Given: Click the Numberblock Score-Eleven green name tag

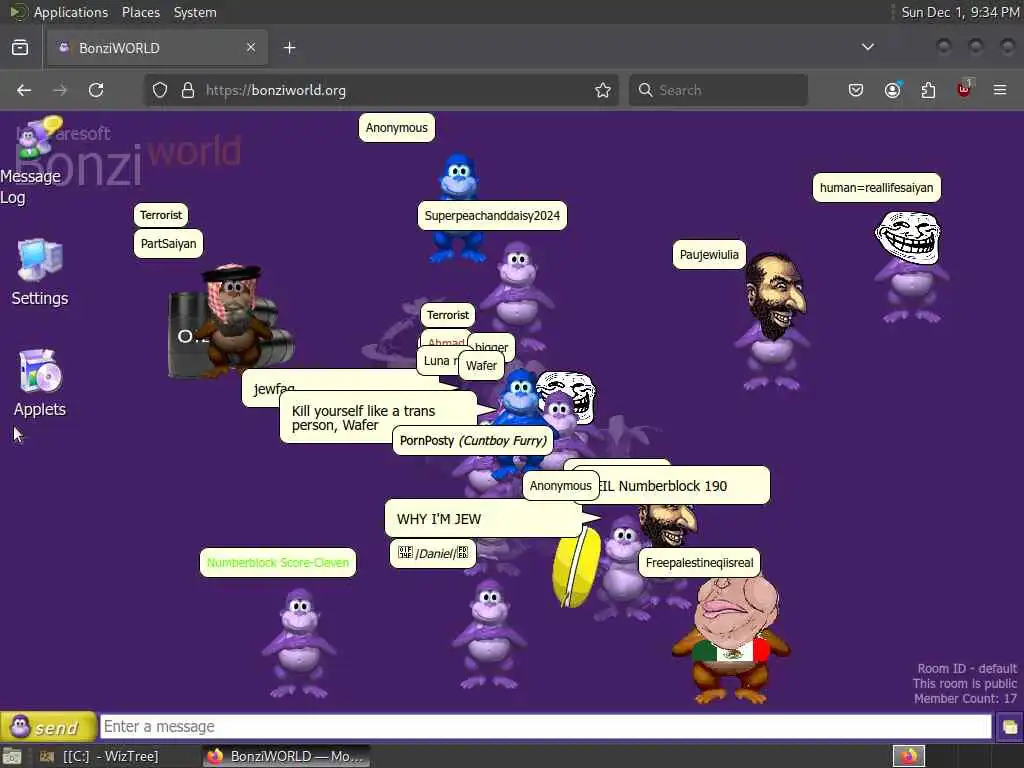Looking at the screenshot, I should click(278, 563).
